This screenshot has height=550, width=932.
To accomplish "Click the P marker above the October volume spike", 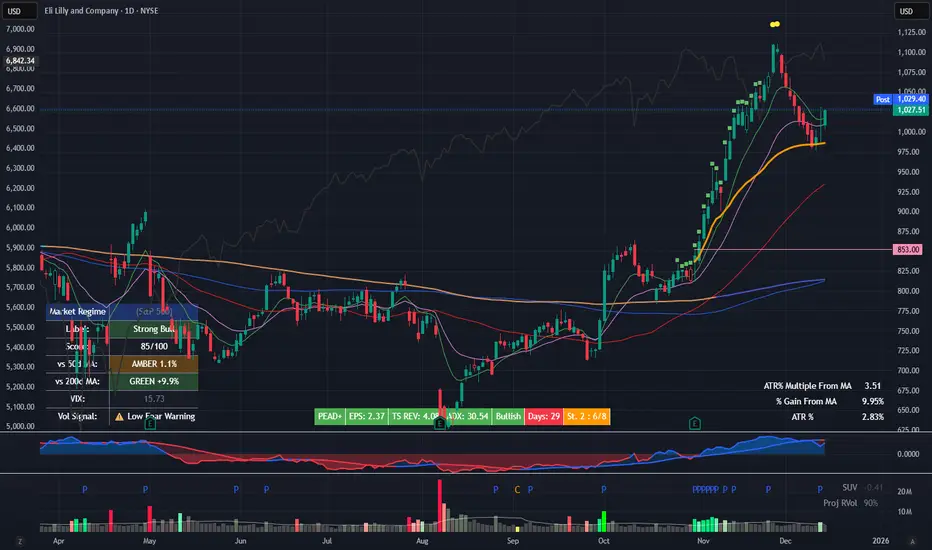I will click(603, 490).
